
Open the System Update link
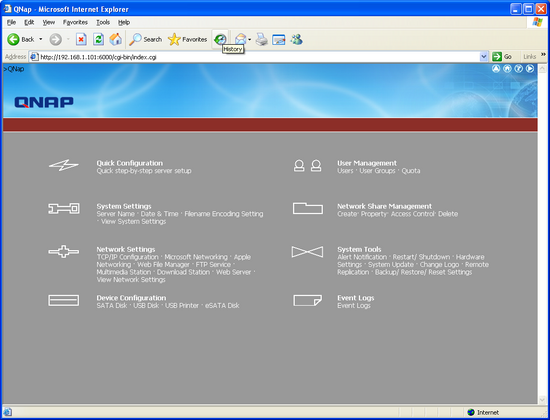coord(391,265)
